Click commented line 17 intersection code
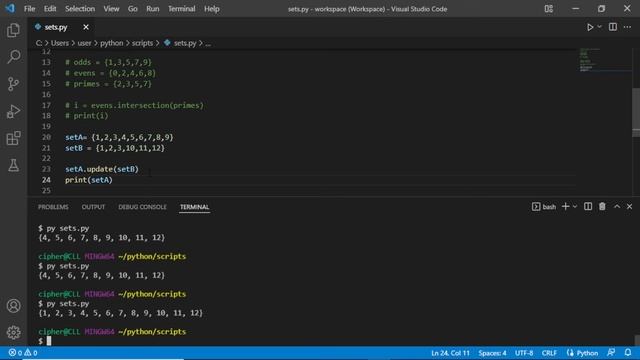The image size is (640, 360). pyautogui.click(x=134, y=105)
